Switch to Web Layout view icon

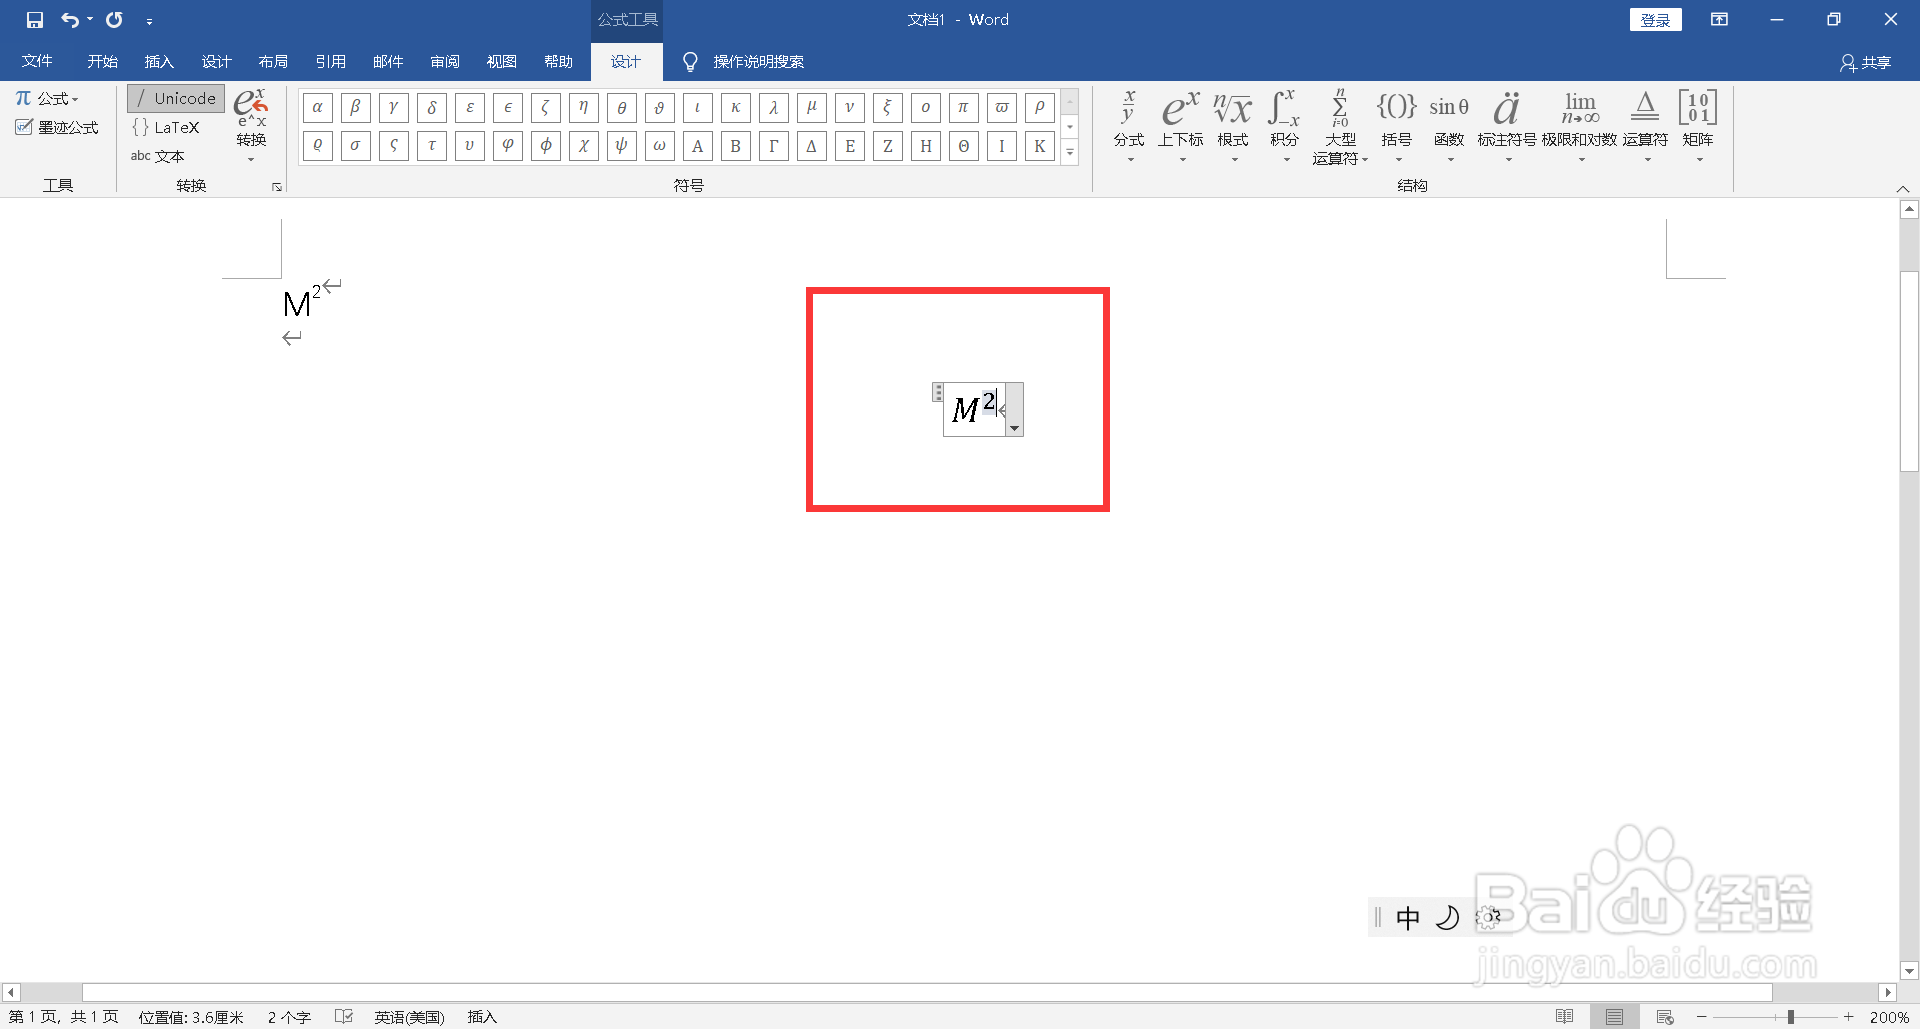1665,1017
